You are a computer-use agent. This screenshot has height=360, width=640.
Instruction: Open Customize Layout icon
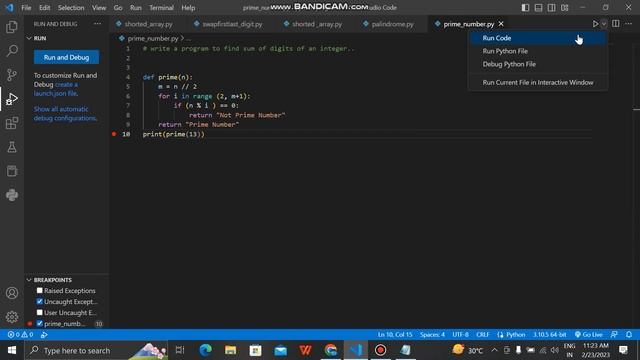[x=564, y=8]
